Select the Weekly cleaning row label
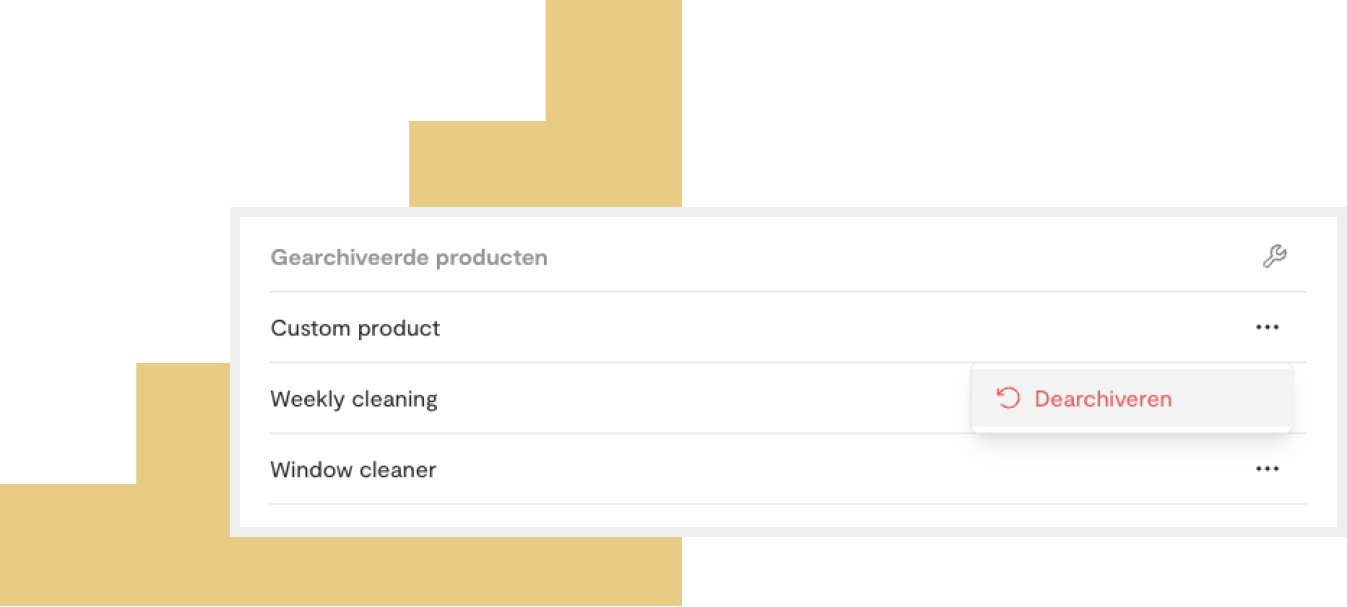Image resolution: width=1347 pixels, height=607 pixels. (x=354, y=399)
